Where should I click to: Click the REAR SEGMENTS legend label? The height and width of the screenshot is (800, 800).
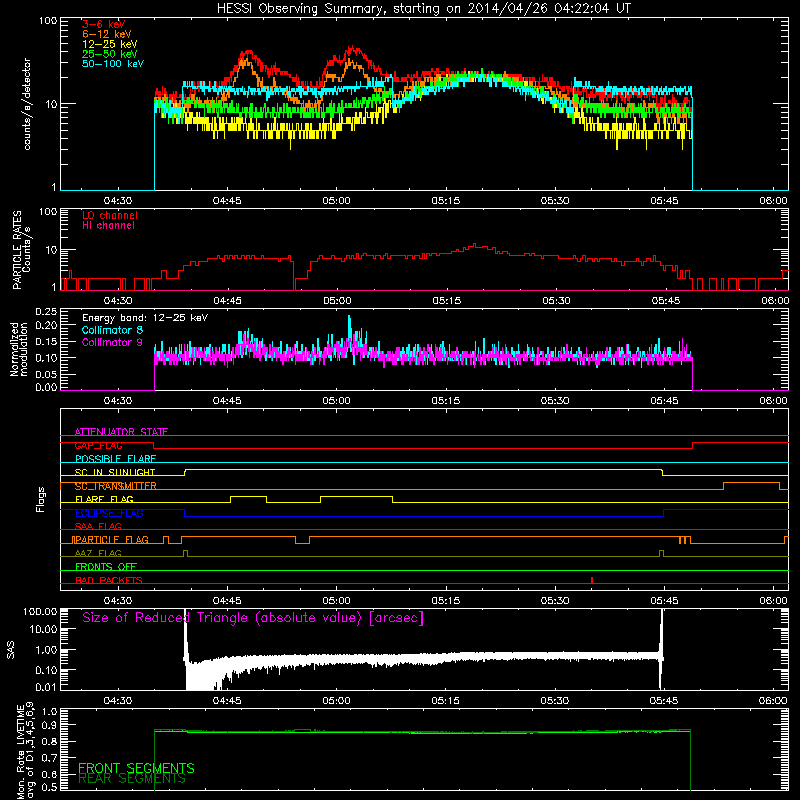pos(132,779)
